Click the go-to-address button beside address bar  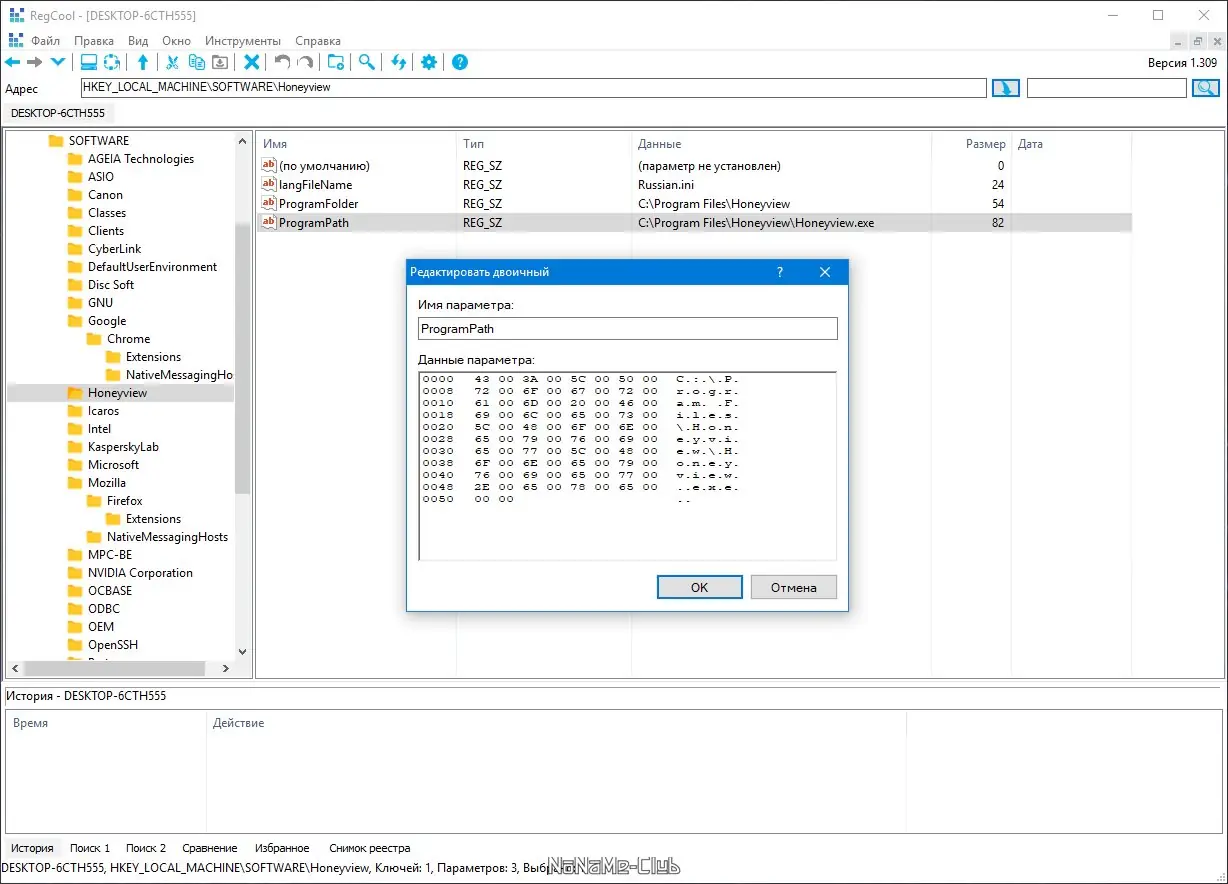pyautogui.click(x=1005, y=88)
